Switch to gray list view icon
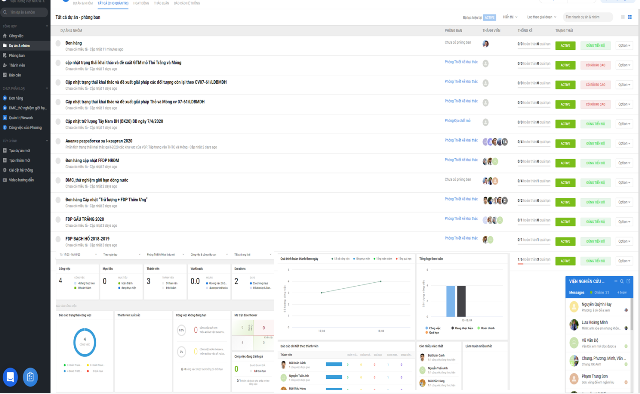Image resolution: width=640 pixels, height=394 pixels. [623, 17]
